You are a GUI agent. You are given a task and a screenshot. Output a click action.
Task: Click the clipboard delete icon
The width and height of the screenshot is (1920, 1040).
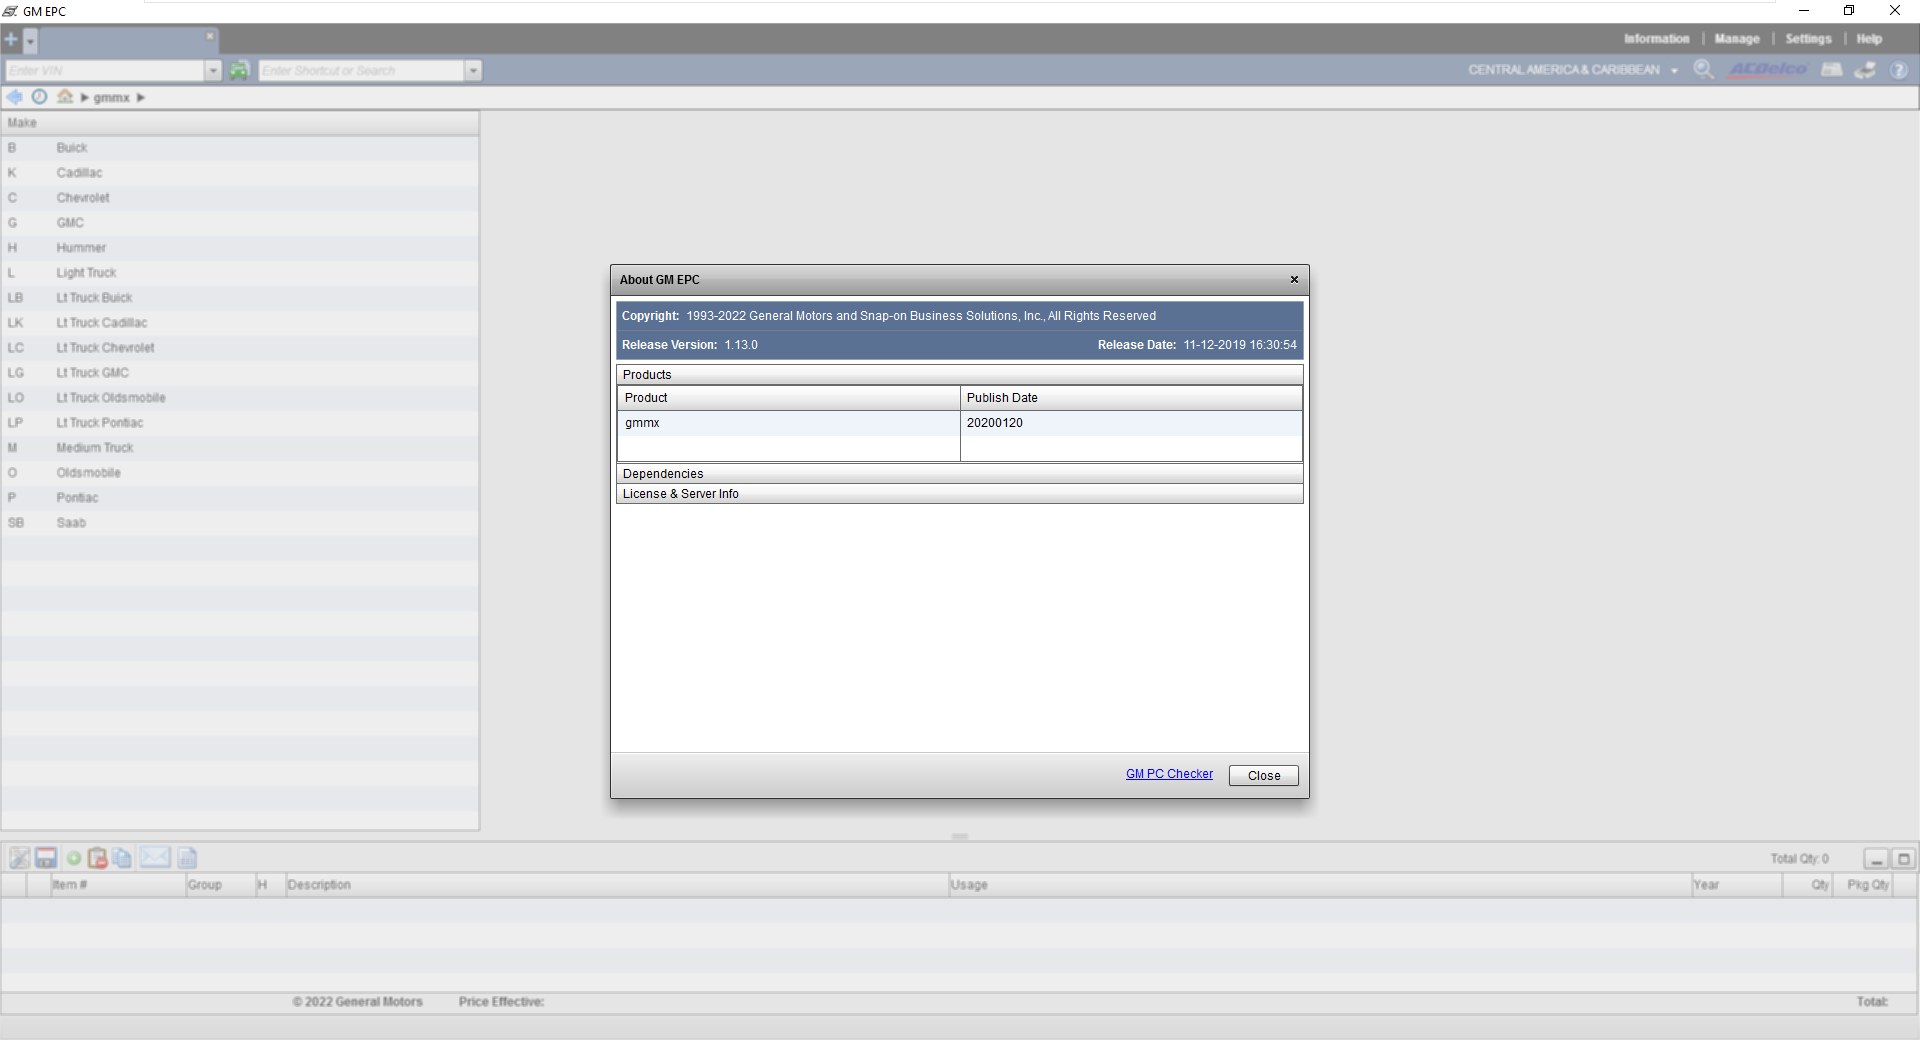click(97, 858)
